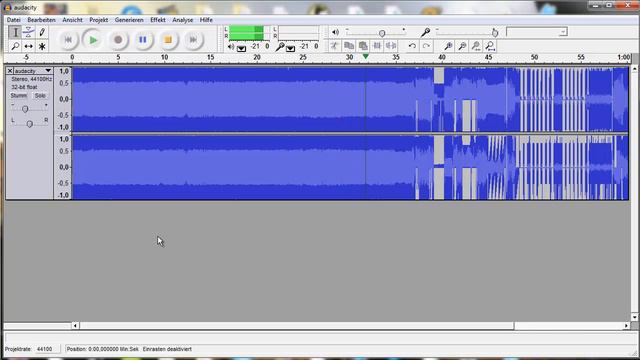This screenshot has height=360, width=640.
Task: Skip to start of the track
Action: (x=68, y=40)
